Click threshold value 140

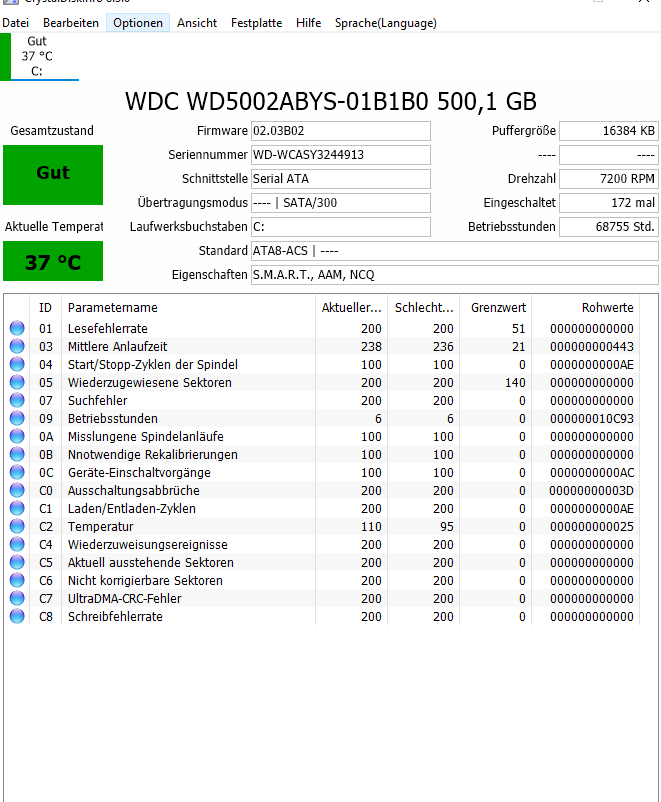[515, 382]
